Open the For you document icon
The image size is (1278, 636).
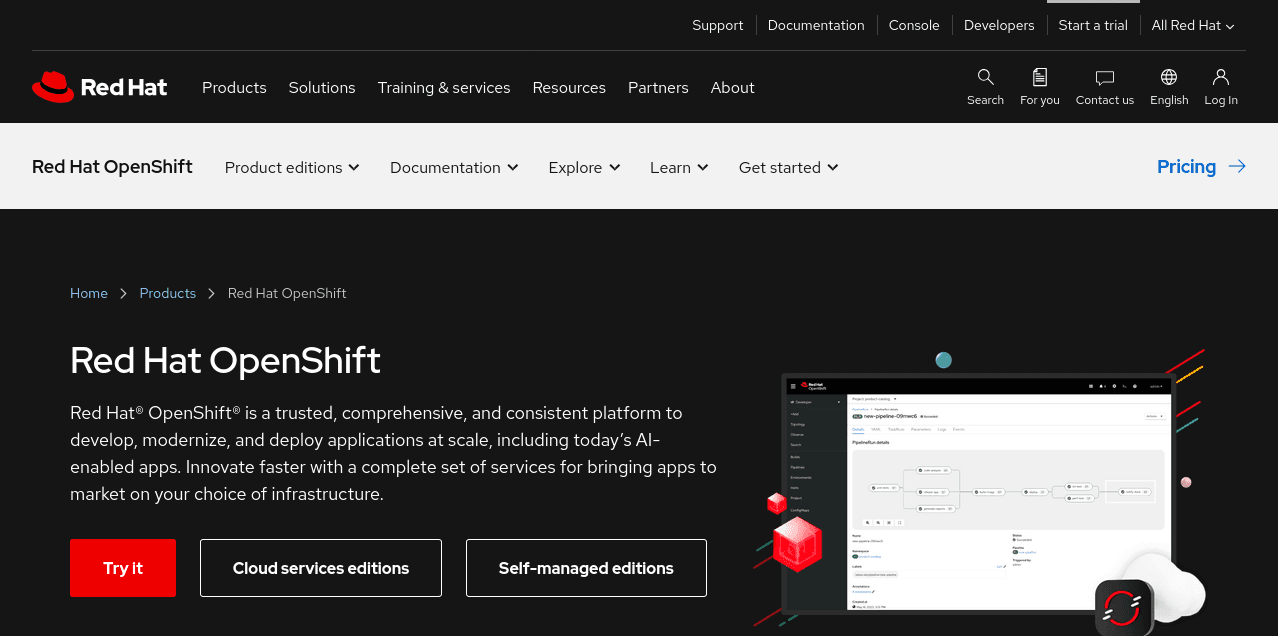coord(1040,77)
